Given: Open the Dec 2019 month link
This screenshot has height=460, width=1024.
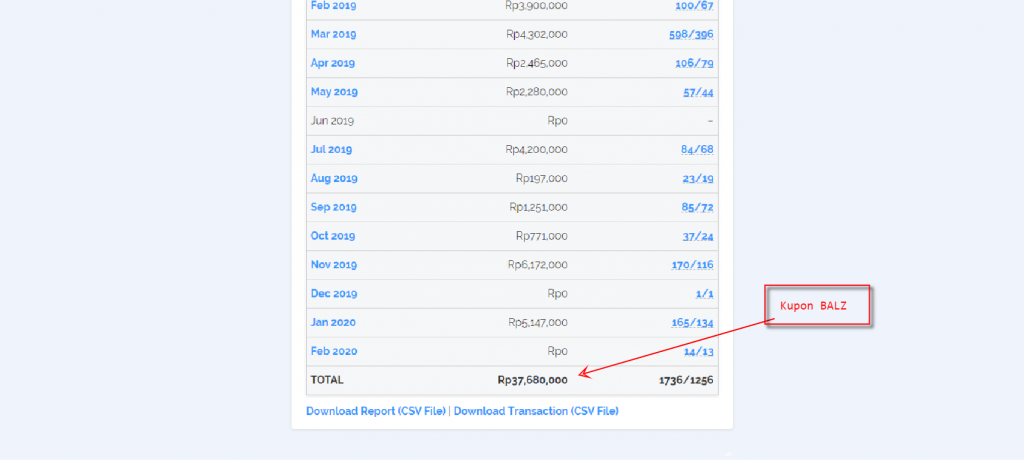Looking at the screenshot, I should click(x=334, y=293).
